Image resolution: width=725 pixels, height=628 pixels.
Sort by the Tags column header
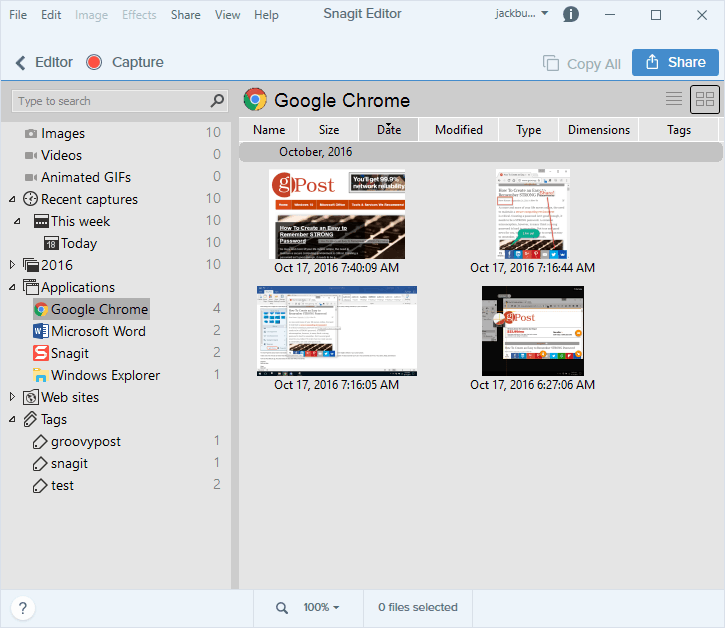point(679,129)
